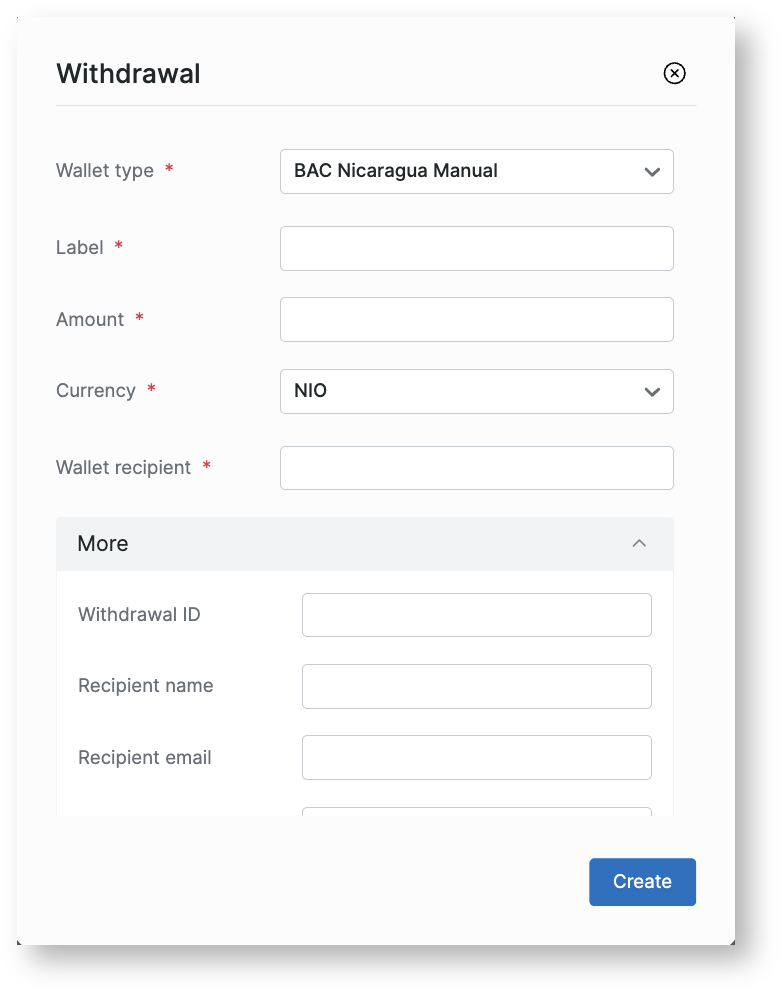Viewport: 783px width, 993px height.
Task: Click into the Amount field
Action: (476, 319)
